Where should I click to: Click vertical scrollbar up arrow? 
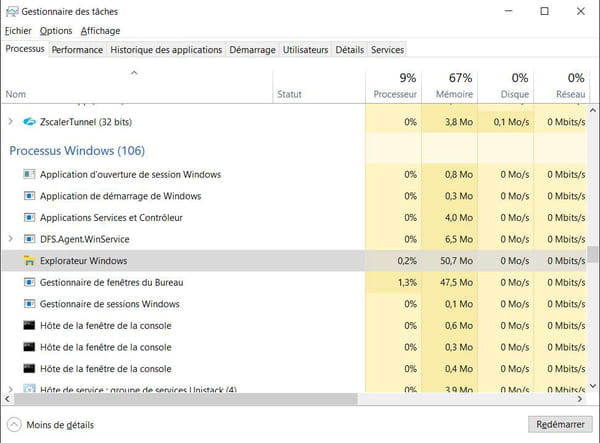[x=593, y=110]
